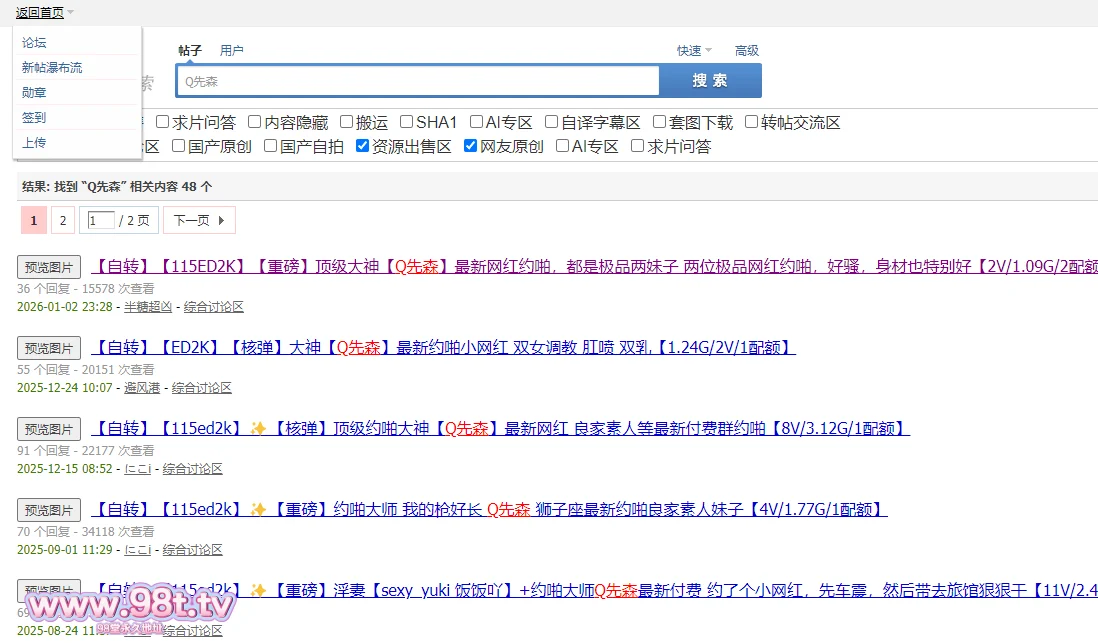
Task: Expand the 返回首页 dropdown arrow
Action: [x=71, y=13]
